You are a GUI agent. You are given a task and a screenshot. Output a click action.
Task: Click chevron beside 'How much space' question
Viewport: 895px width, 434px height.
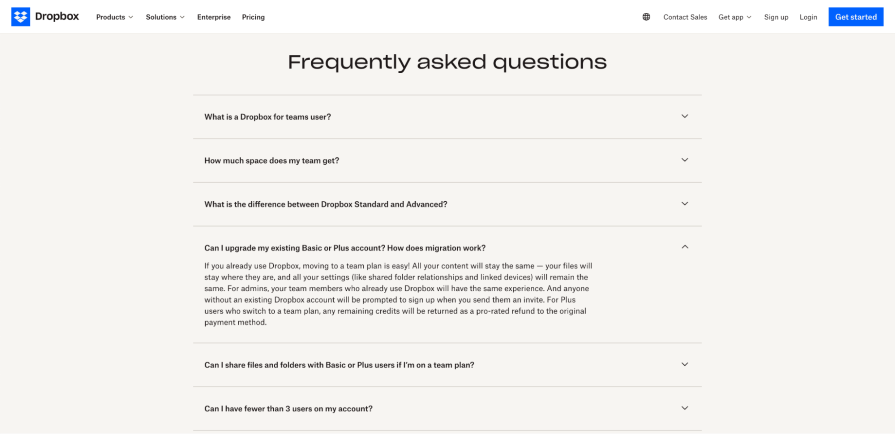click(x=685, y=160)
